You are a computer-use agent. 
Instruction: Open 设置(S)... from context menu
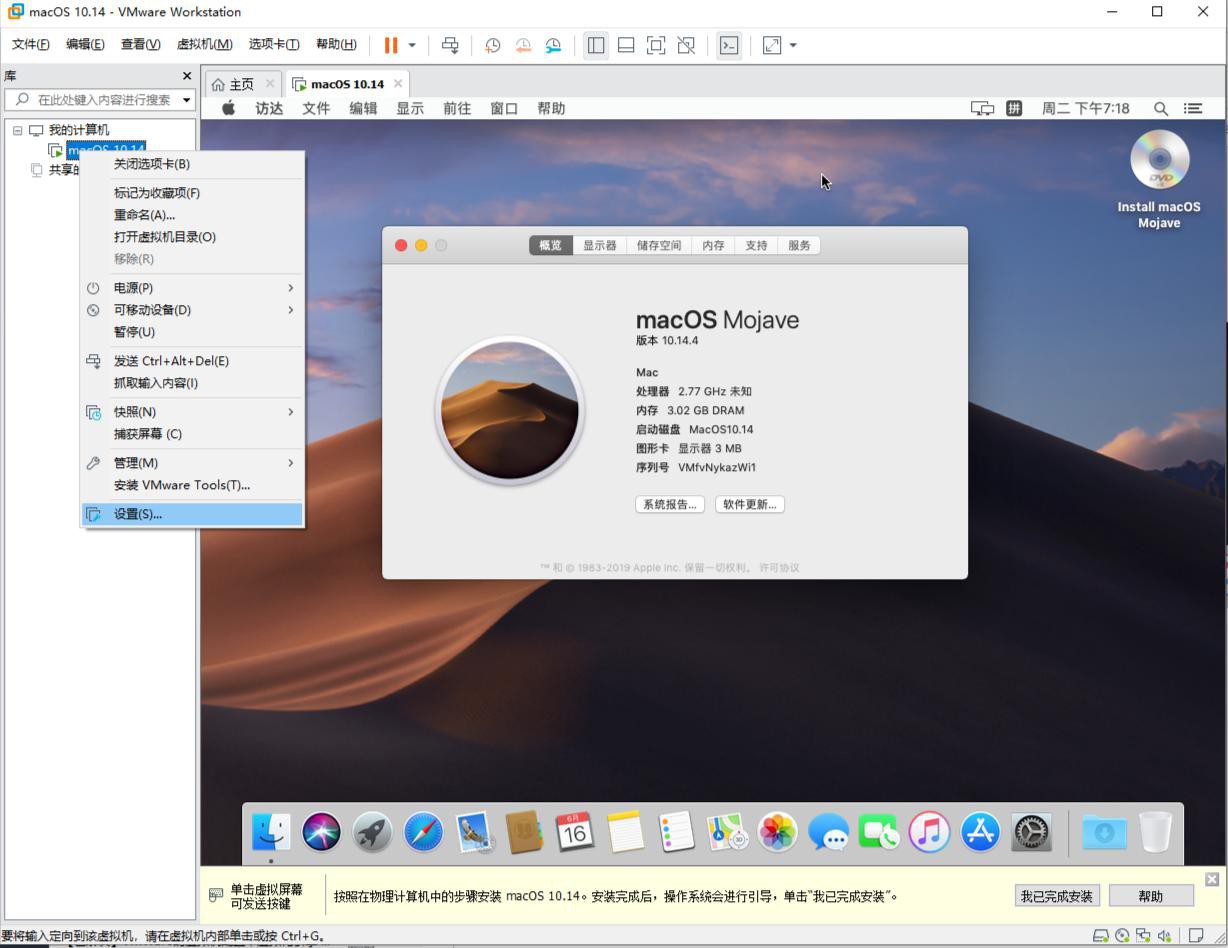point(193,514)
